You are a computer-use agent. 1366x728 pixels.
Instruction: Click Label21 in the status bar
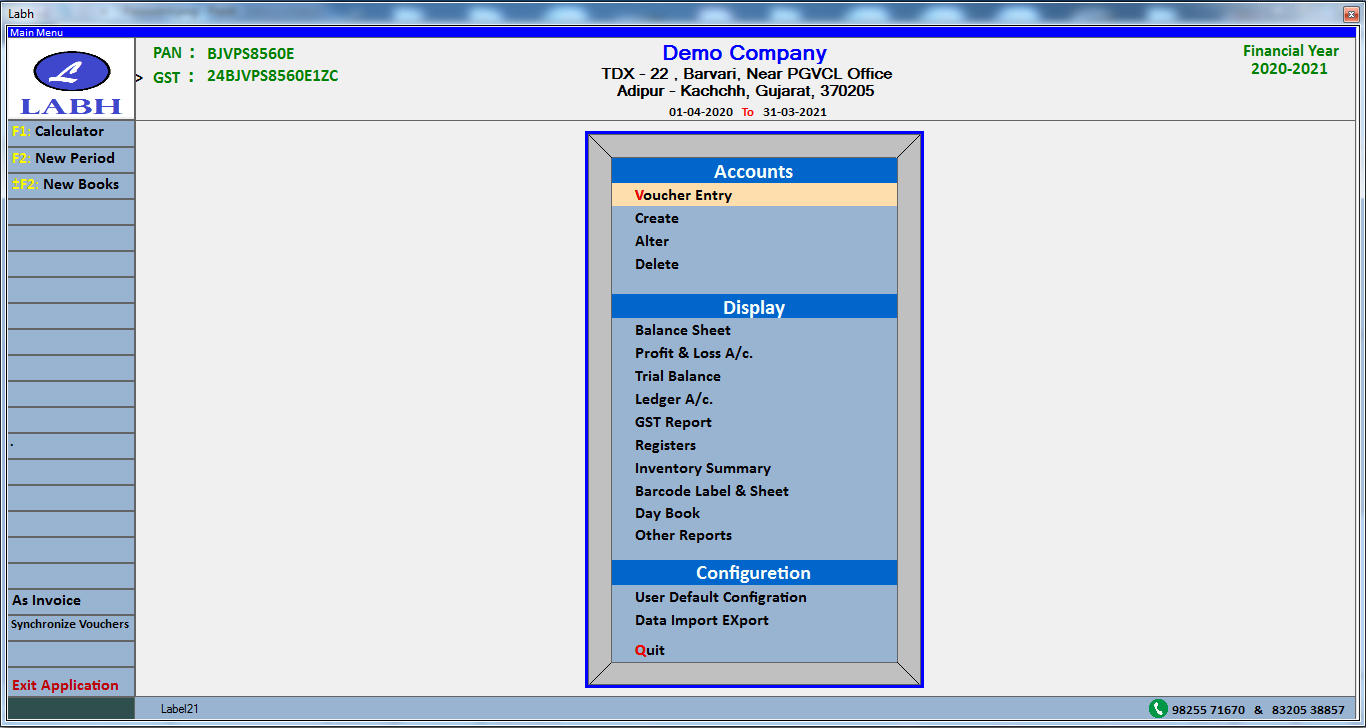(x=180, y=709)
